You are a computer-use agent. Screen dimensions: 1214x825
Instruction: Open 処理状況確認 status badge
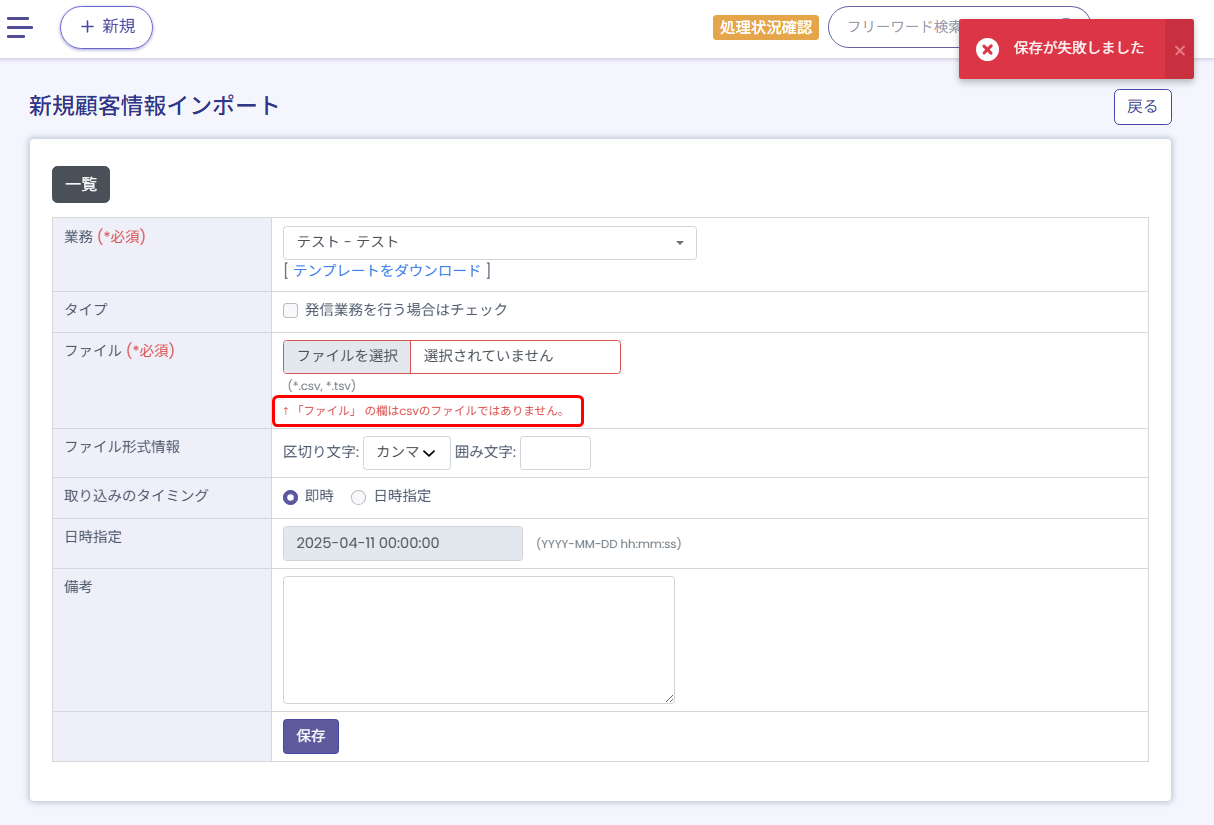(765, 27)
